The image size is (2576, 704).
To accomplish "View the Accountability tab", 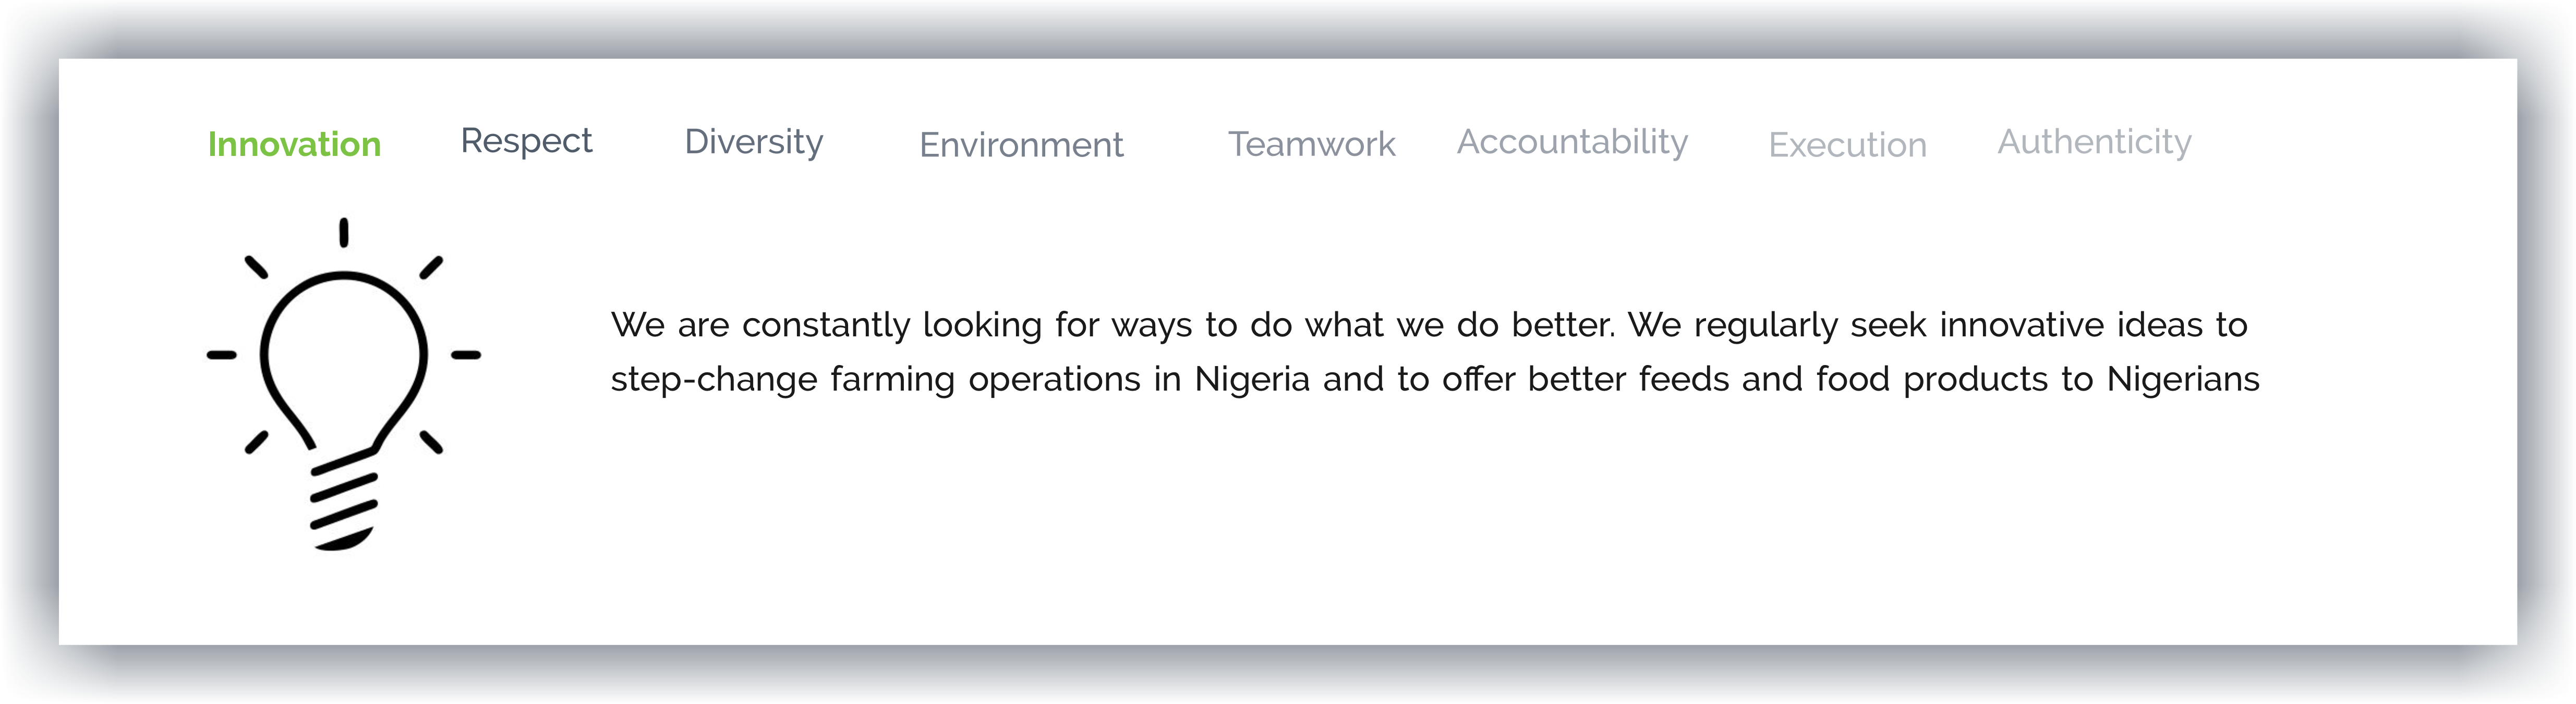I will [1572, 142].
